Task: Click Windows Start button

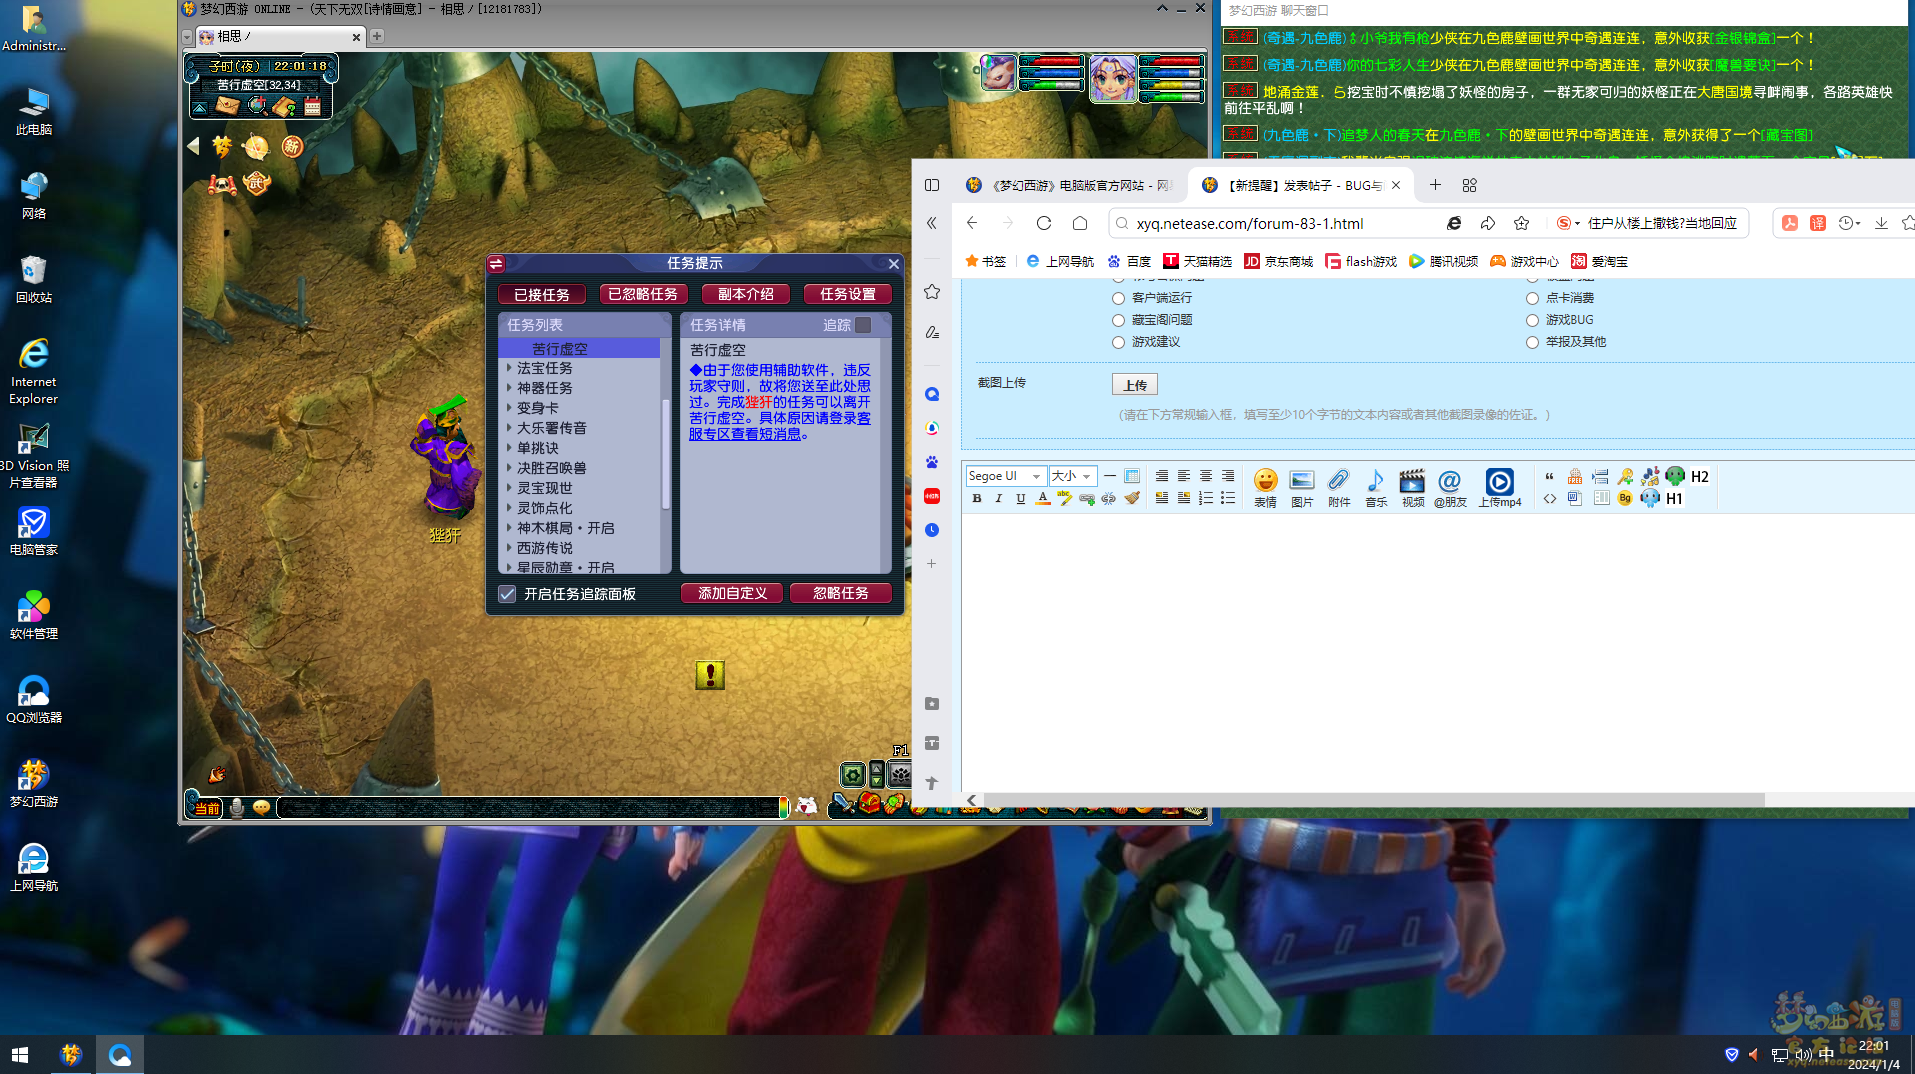Action: [x=20, y=1055]
